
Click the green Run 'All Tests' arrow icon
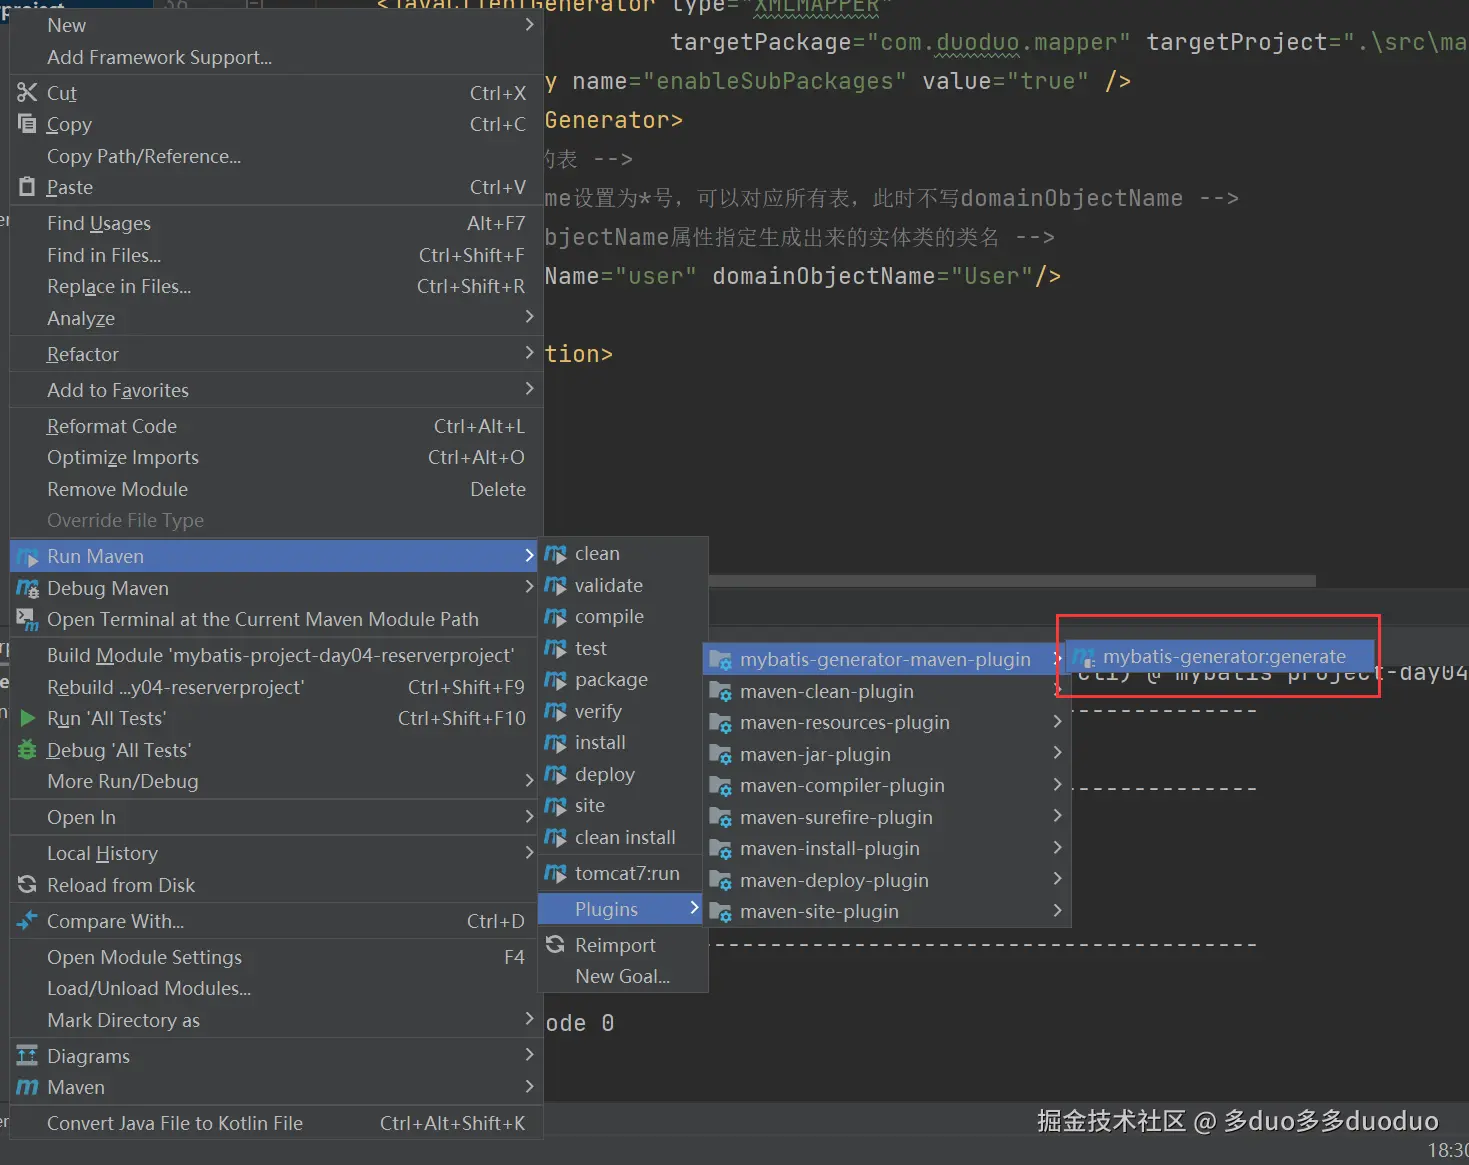[28, 718]
